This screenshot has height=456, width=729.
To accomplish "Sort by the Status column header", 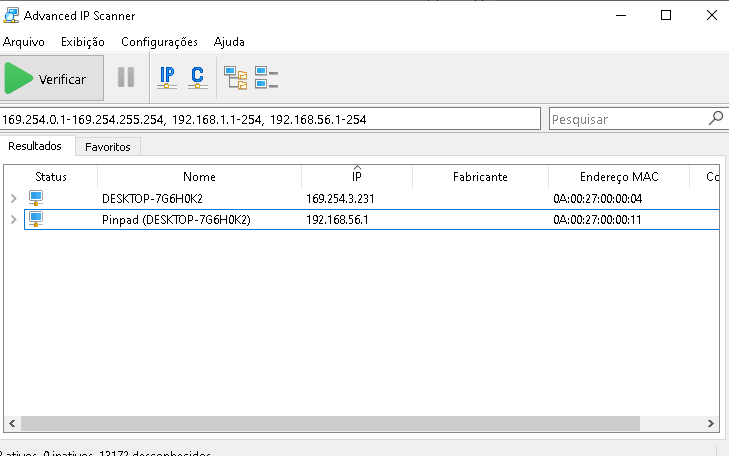I will pos(51,177).
